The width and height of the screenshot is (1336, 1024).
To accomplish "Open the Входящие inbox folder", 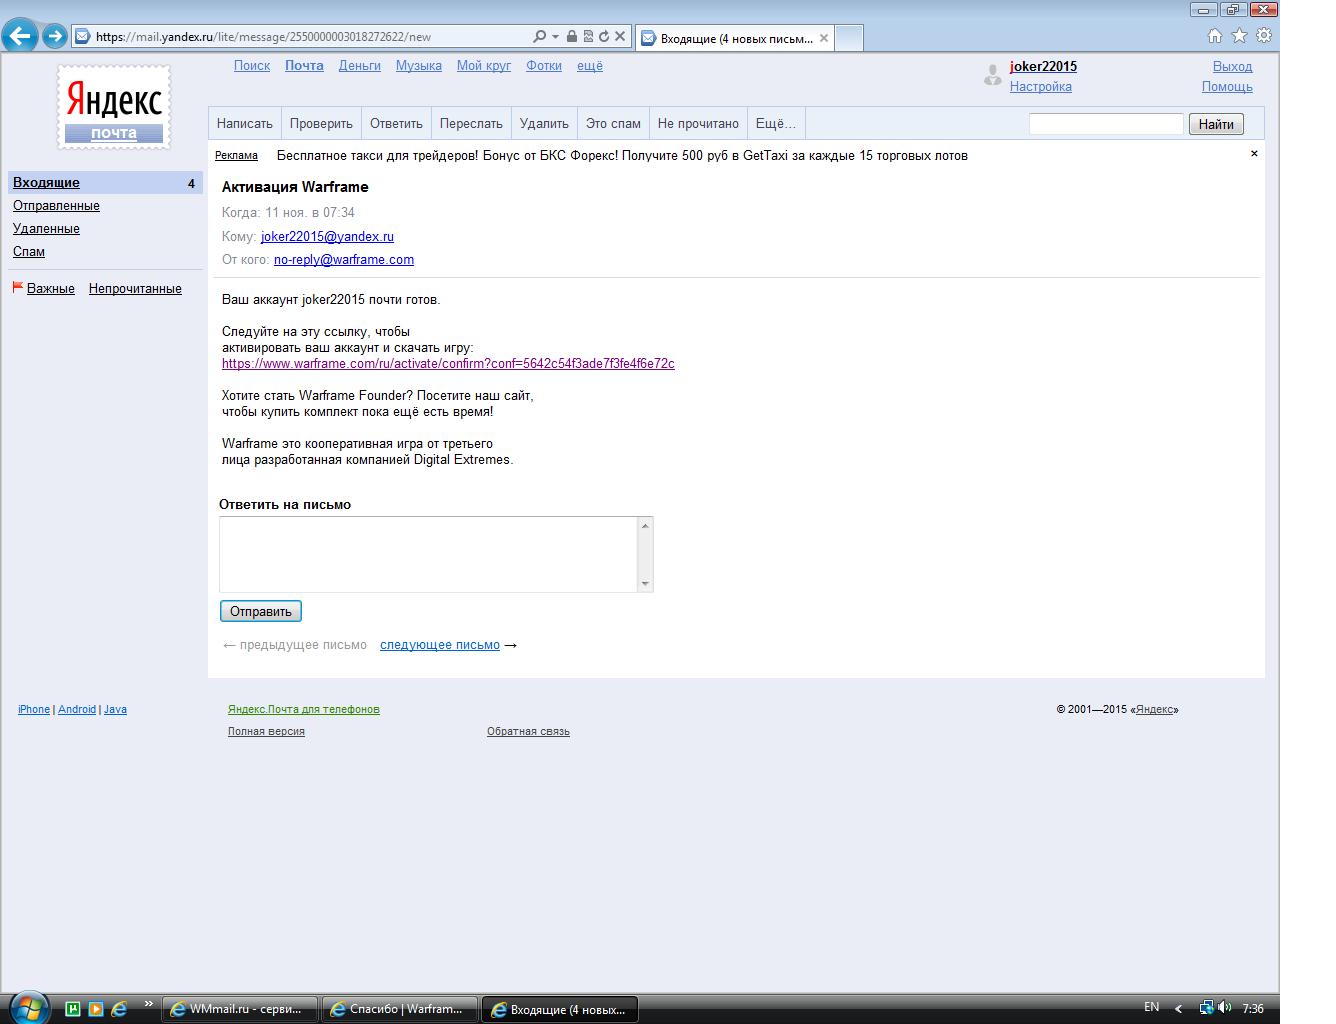I will 46,183.
